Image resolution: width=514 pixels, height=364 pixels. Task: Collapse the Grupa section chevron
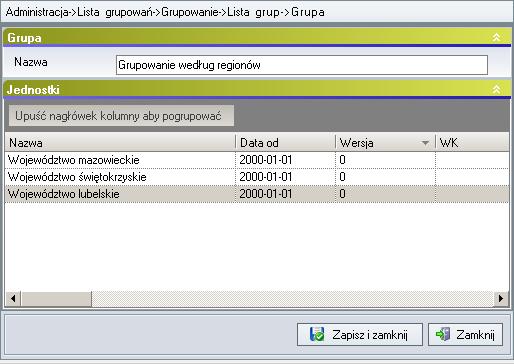(x=496, y=37)
